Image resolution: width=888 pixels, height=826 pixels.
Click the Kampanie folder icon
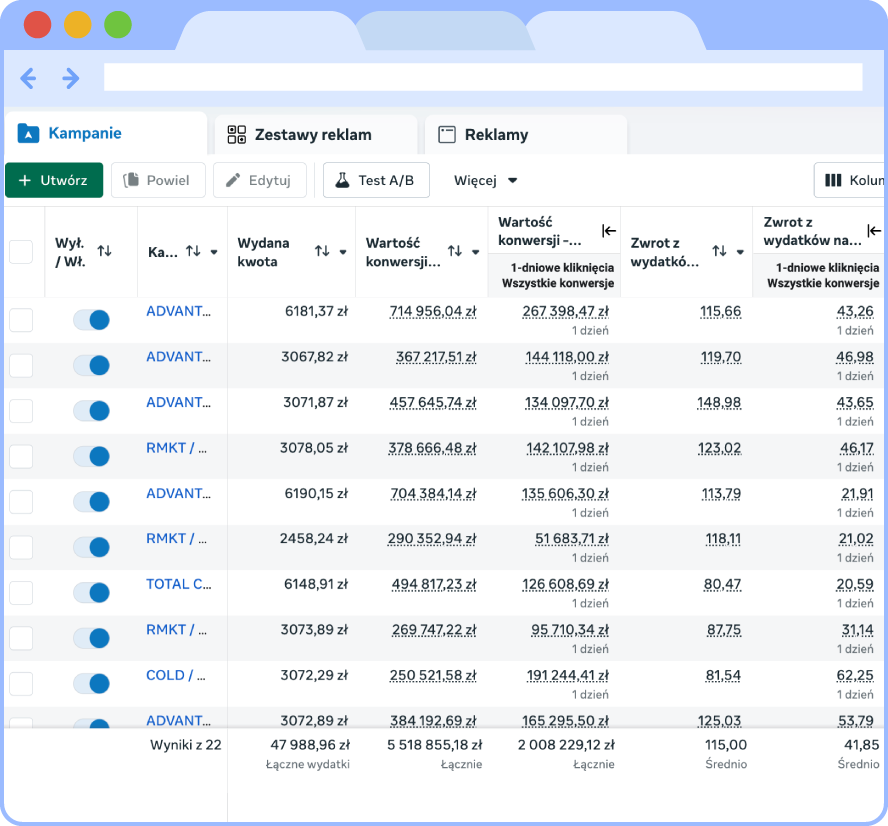[28, 134]
